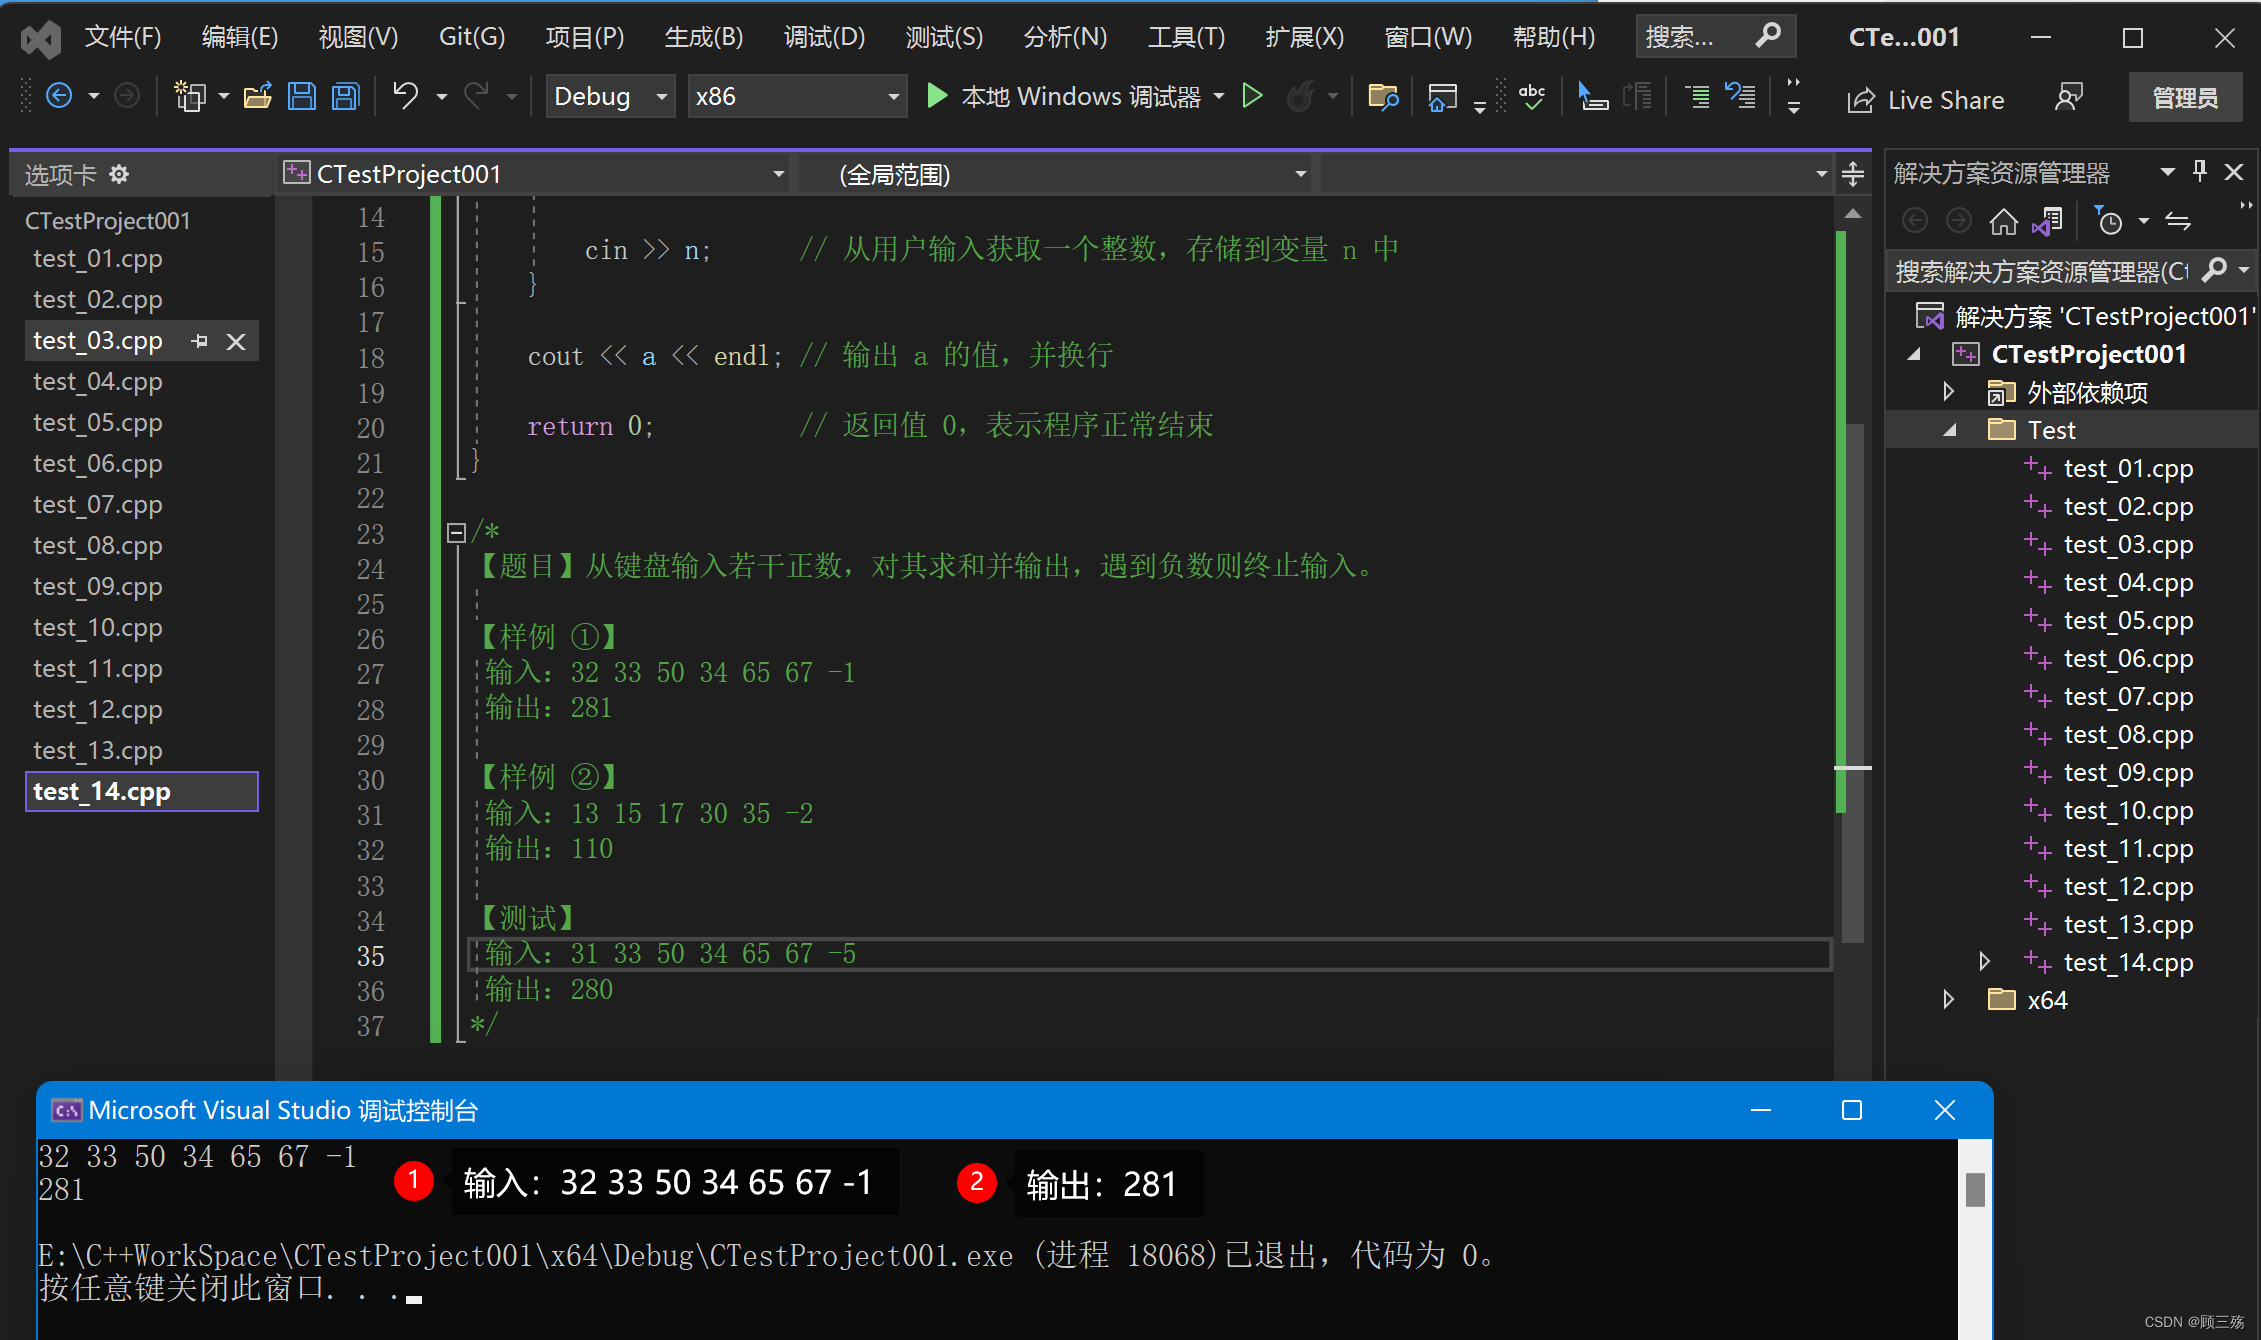Open the 调试(D) menu

(x=823, y=36)
